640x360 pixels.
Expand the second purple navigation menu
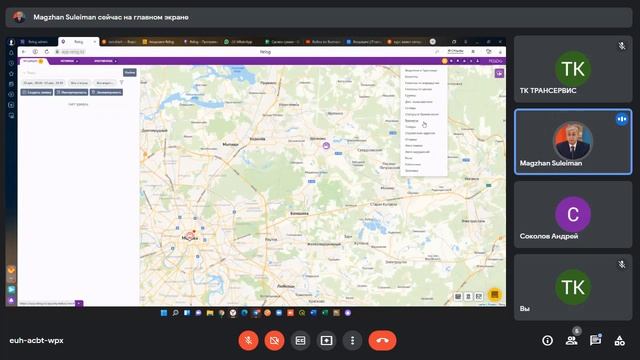pos(69,61)
